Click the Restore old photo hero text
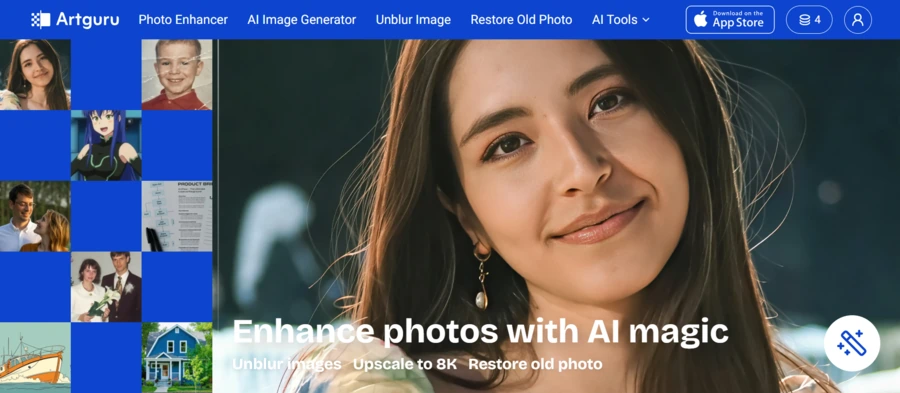Screen dimensions: 900x393 click(536, 364)
